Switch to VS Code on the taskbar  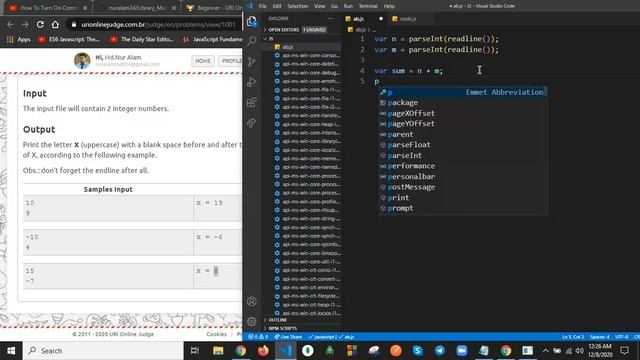tap(285, 351)
